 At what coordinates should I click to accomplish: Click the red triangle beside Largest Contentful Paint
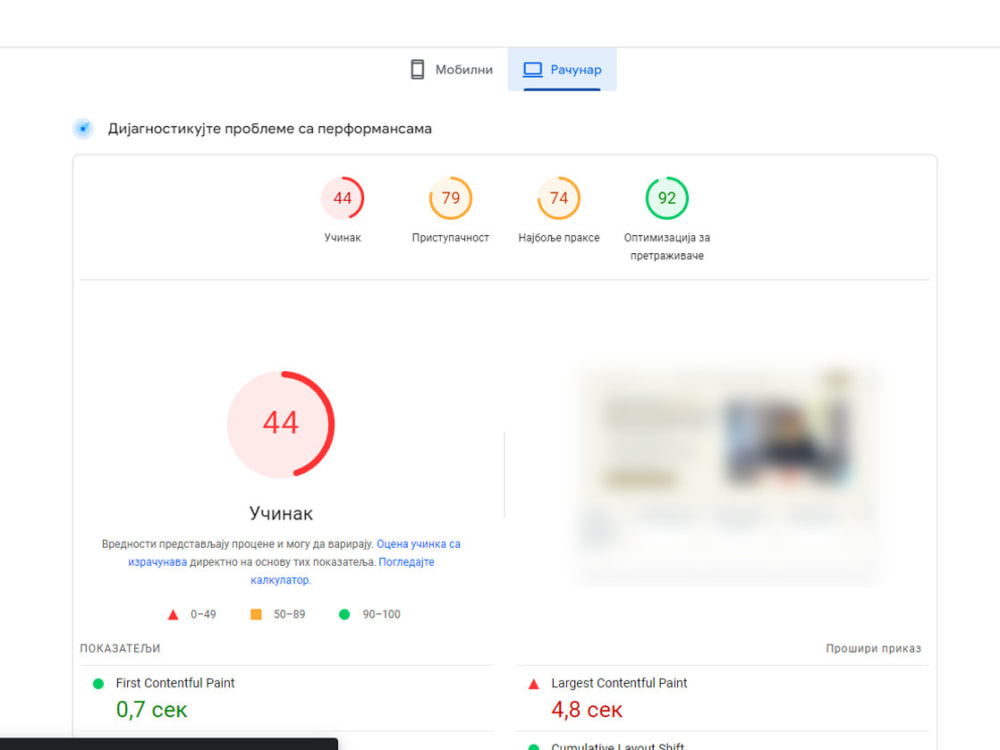point(534,684)
